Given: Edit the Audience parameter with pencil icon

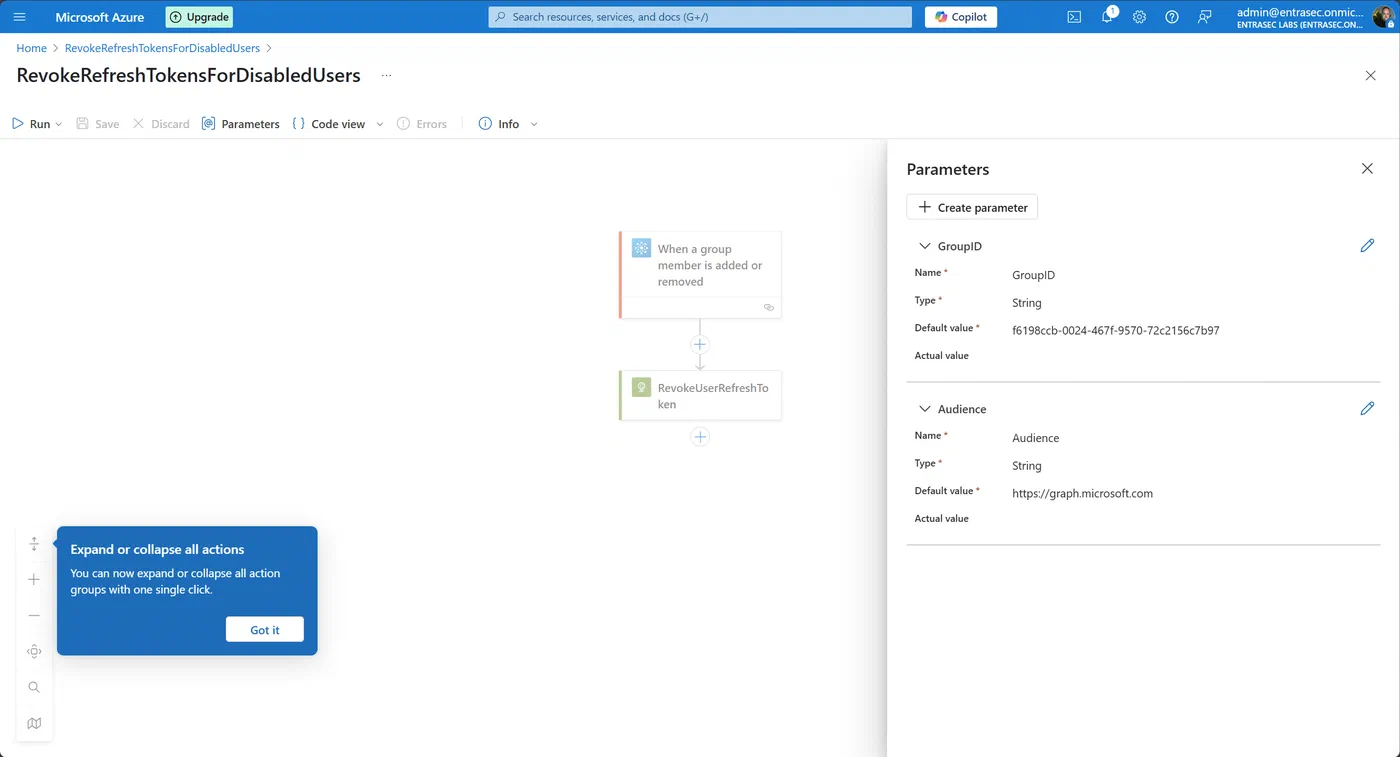Looking at the screenshot, I should point(1367,409).
